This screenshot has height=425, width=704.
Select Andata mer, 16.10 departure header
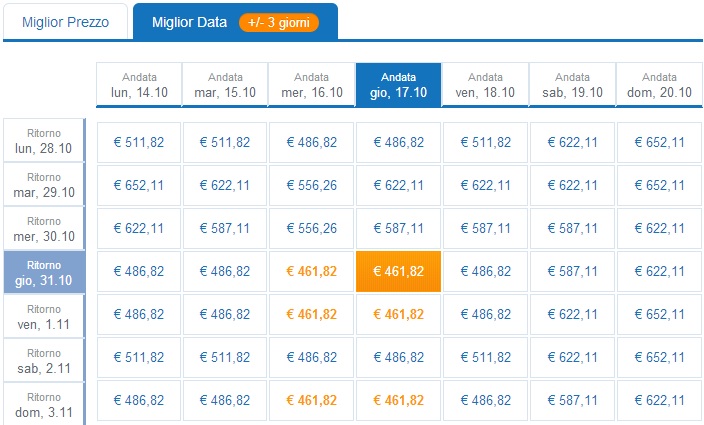[312, 85]
